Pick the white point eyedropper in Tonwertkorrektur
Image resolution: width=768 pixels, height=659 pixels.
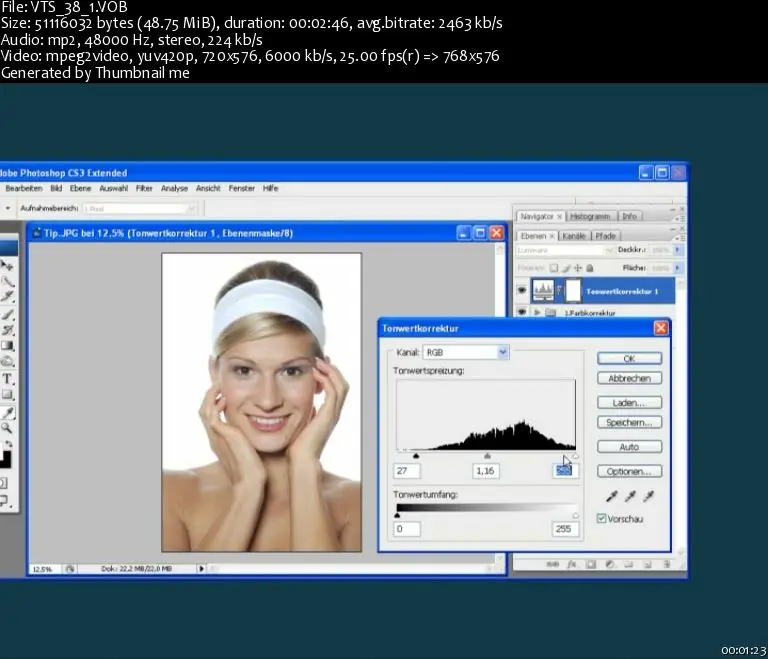click(648, 497)
